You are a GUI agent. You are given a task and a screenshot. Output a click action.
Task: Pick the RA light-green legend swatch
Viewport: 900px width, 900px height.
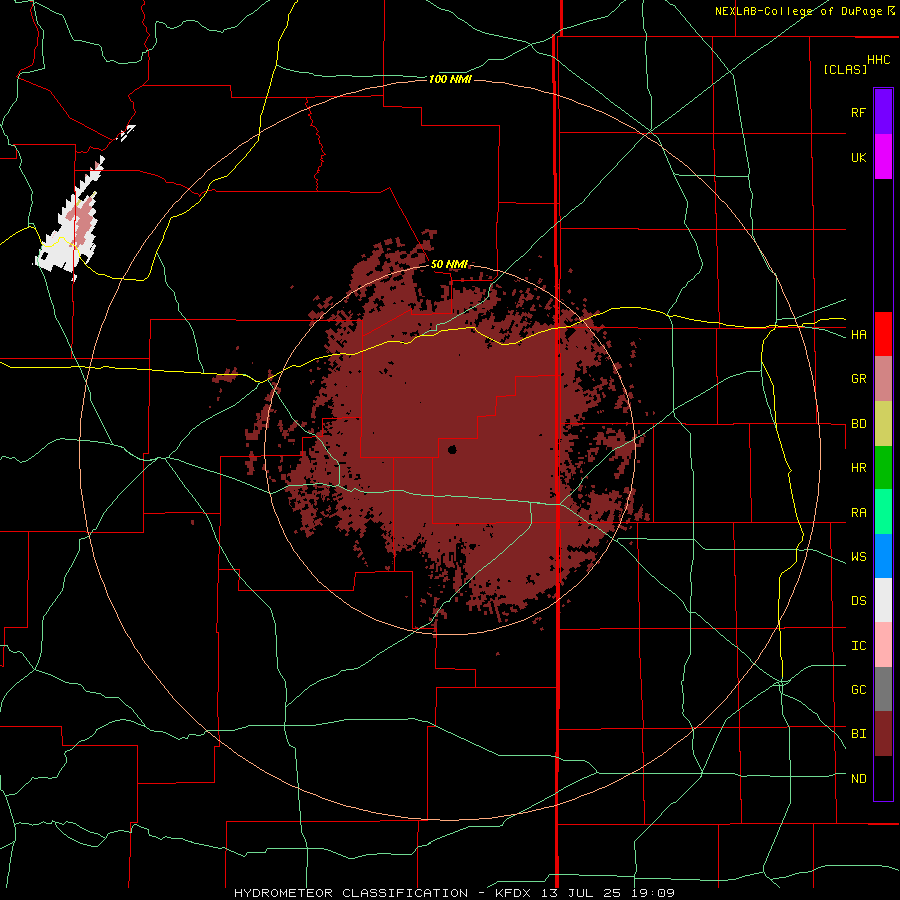883,512
